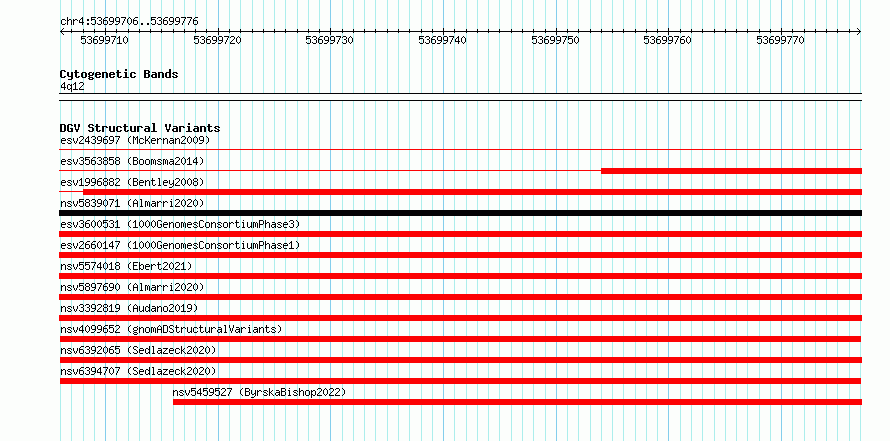Select the Cytogenetic Bands track title
This screenshot has width=890, height=441.
(119, 74)
